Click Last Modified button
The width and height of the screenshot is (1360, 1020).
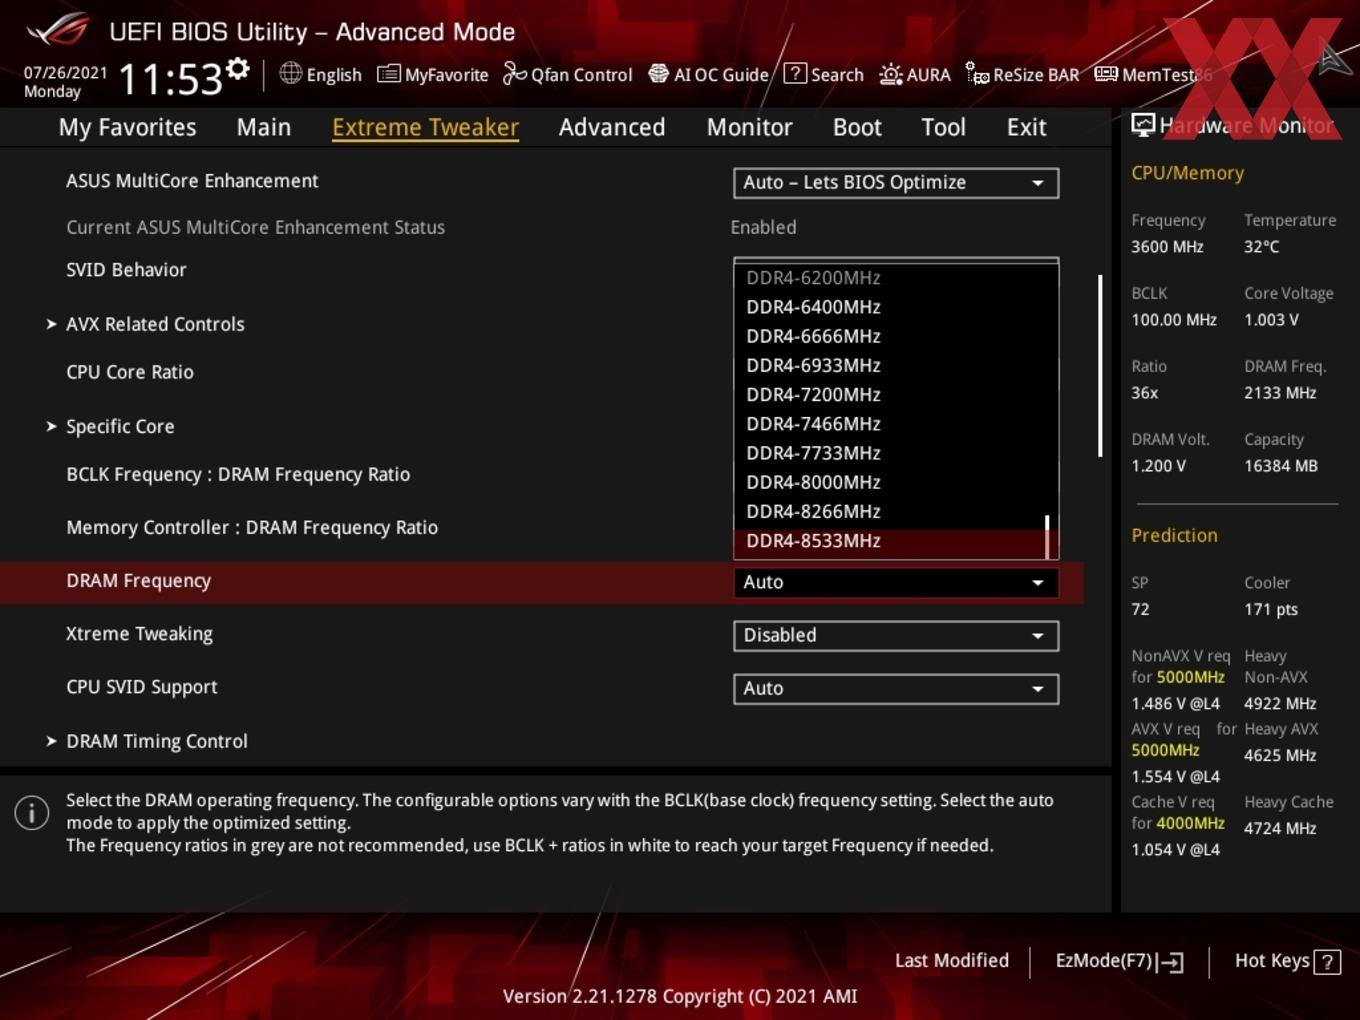point(952,961)
